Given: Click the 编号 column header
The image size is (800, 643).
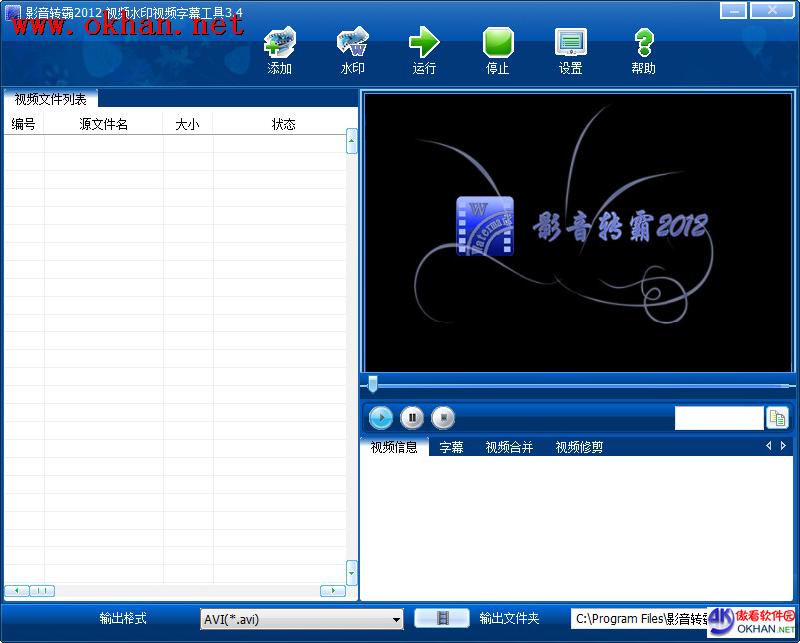Looking at the screenshot, I should [x=23, y=124].
